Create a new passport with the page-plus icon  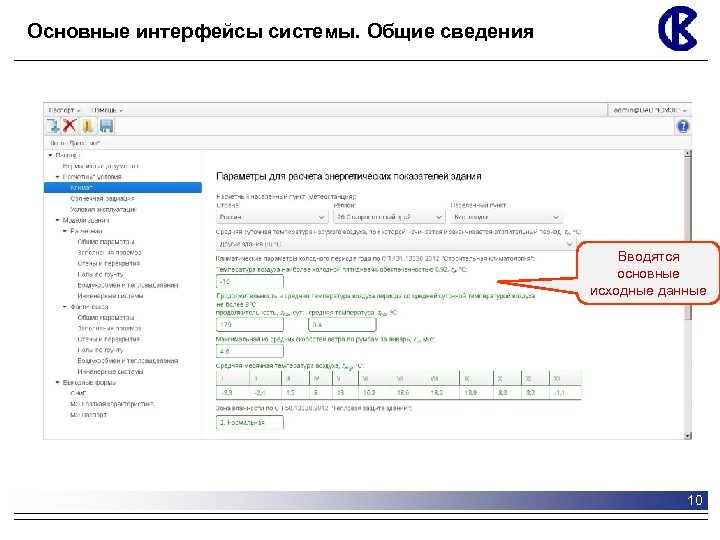53,126
